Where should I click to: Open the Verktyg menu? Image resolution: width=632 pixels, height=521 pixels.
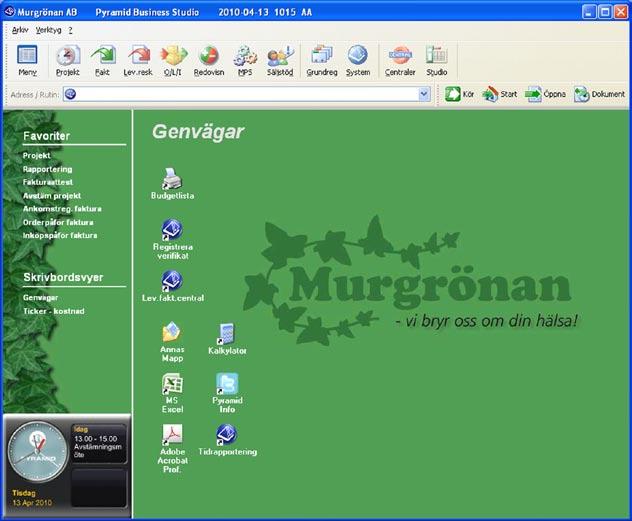point(48,30)
